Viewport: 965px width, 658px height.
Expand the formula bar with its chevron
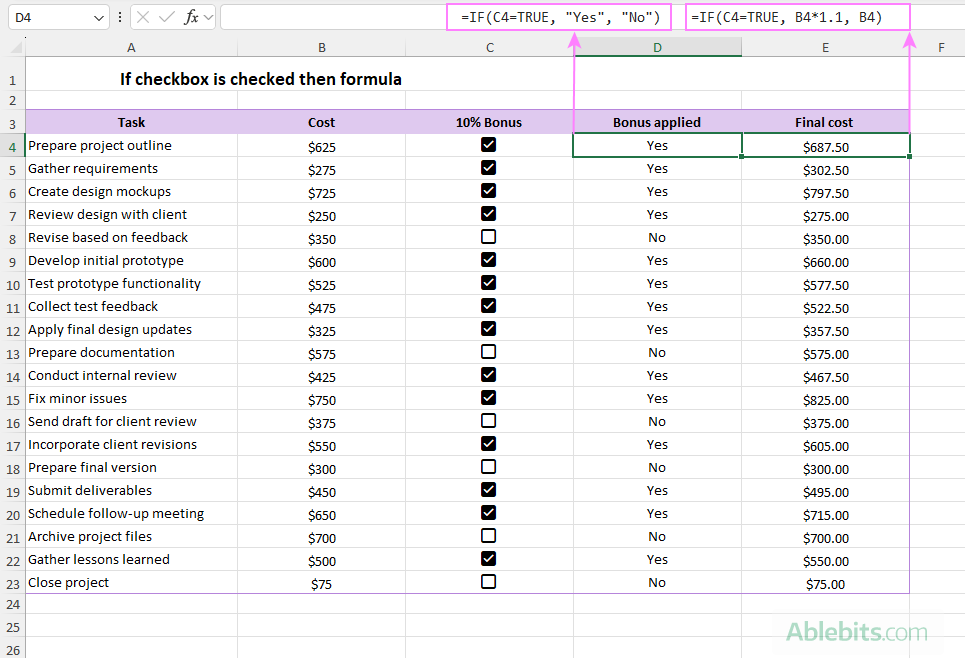[x=207, y=16]
